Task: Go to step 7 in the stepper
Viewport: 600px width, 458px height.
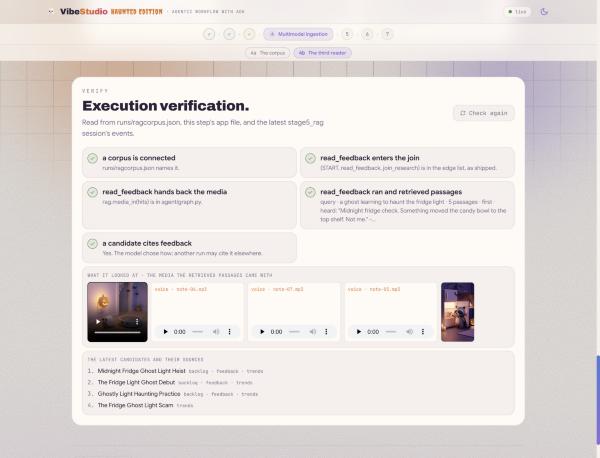Action: pos(387,34)
